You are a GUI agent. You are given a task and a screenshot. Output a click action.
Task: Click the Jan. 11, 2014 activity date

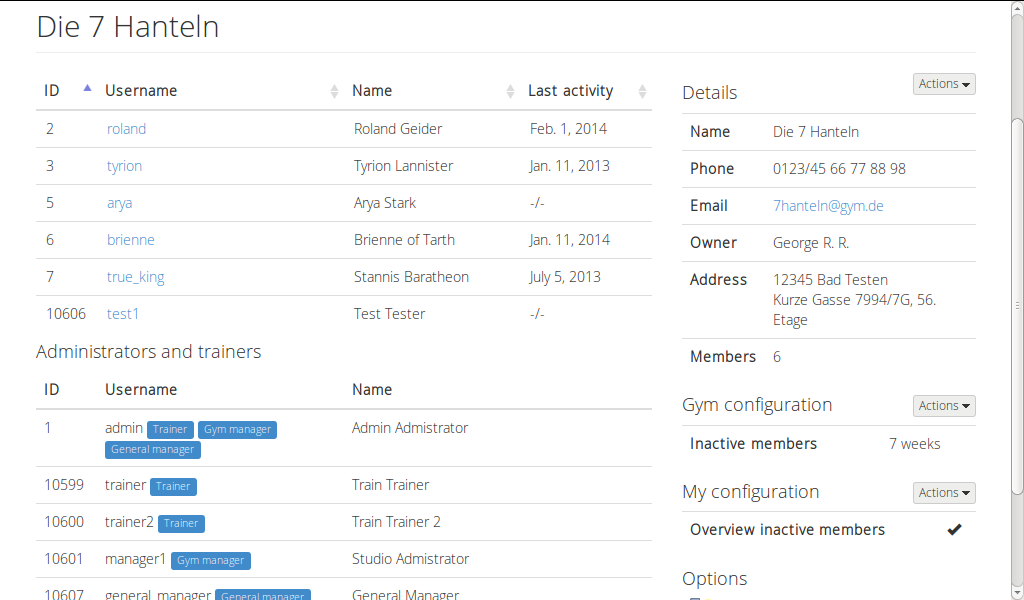569,240
